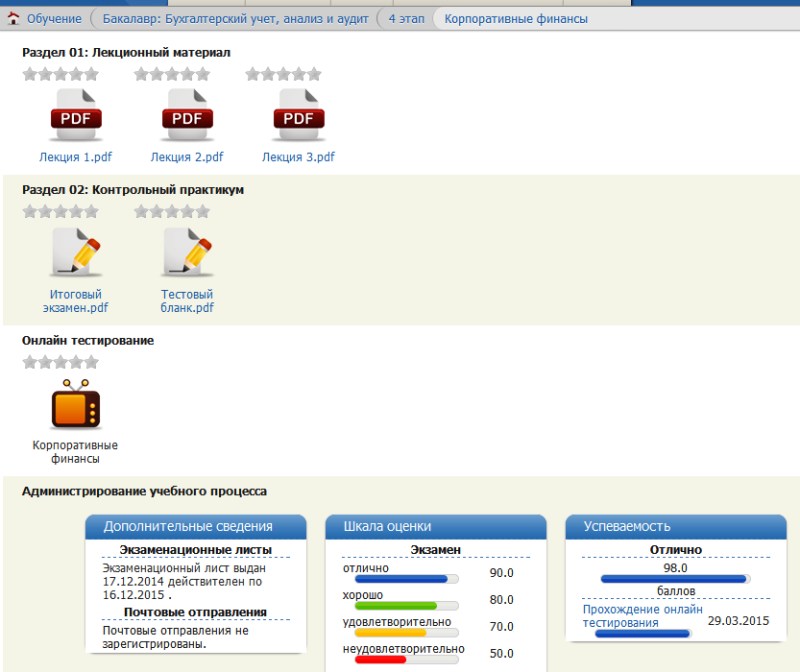The image size is (800, 672).
Task: Switch to the Корпоративные финансы breadcrumb tab
Action: pos(516,19)
